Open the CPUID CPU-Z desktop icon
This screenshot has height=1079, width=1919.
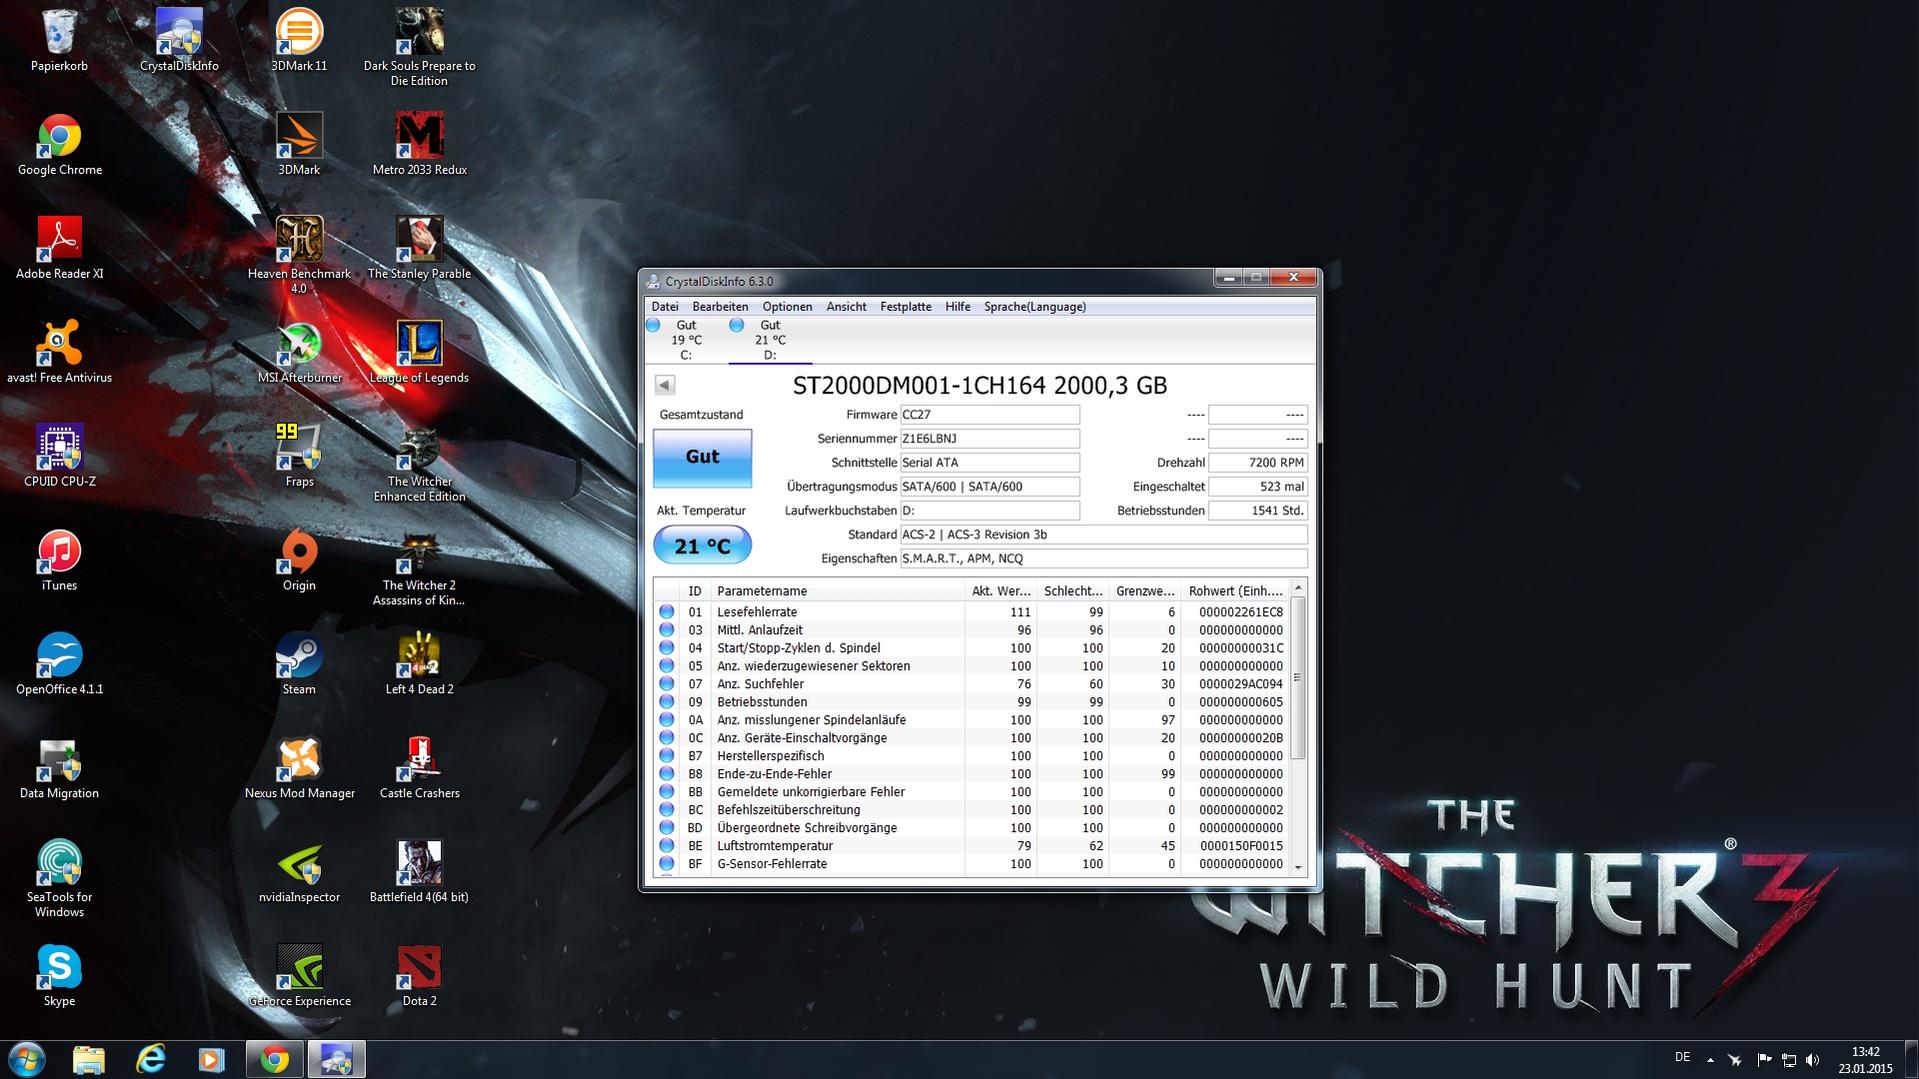[x=59, y=456]
